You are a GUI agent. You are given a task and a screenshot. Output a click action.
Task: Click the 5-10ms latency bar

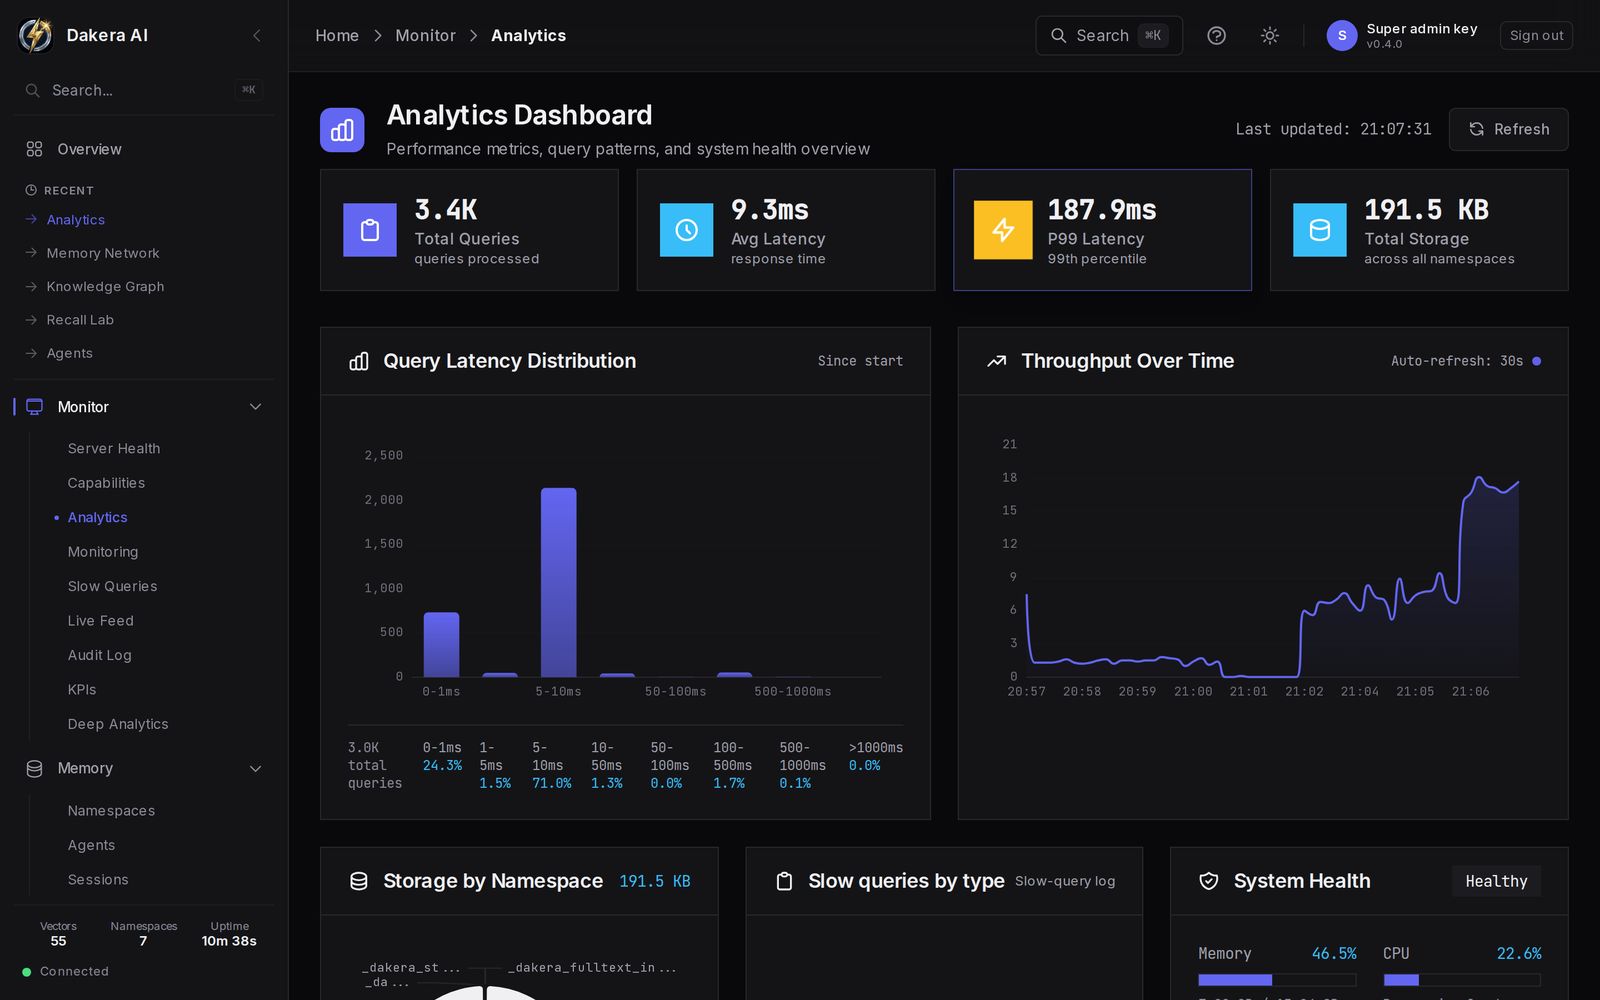tap(558, 583)
